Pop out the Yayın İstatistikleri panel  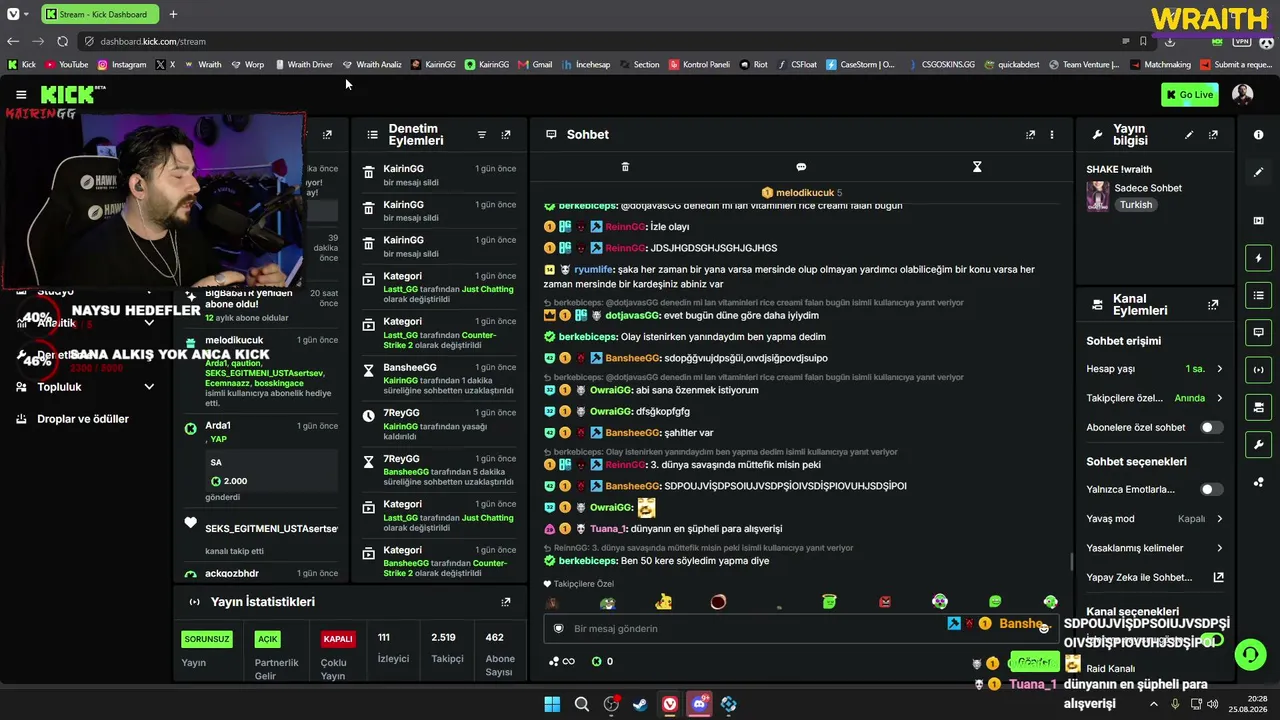(x=506, y=602)
